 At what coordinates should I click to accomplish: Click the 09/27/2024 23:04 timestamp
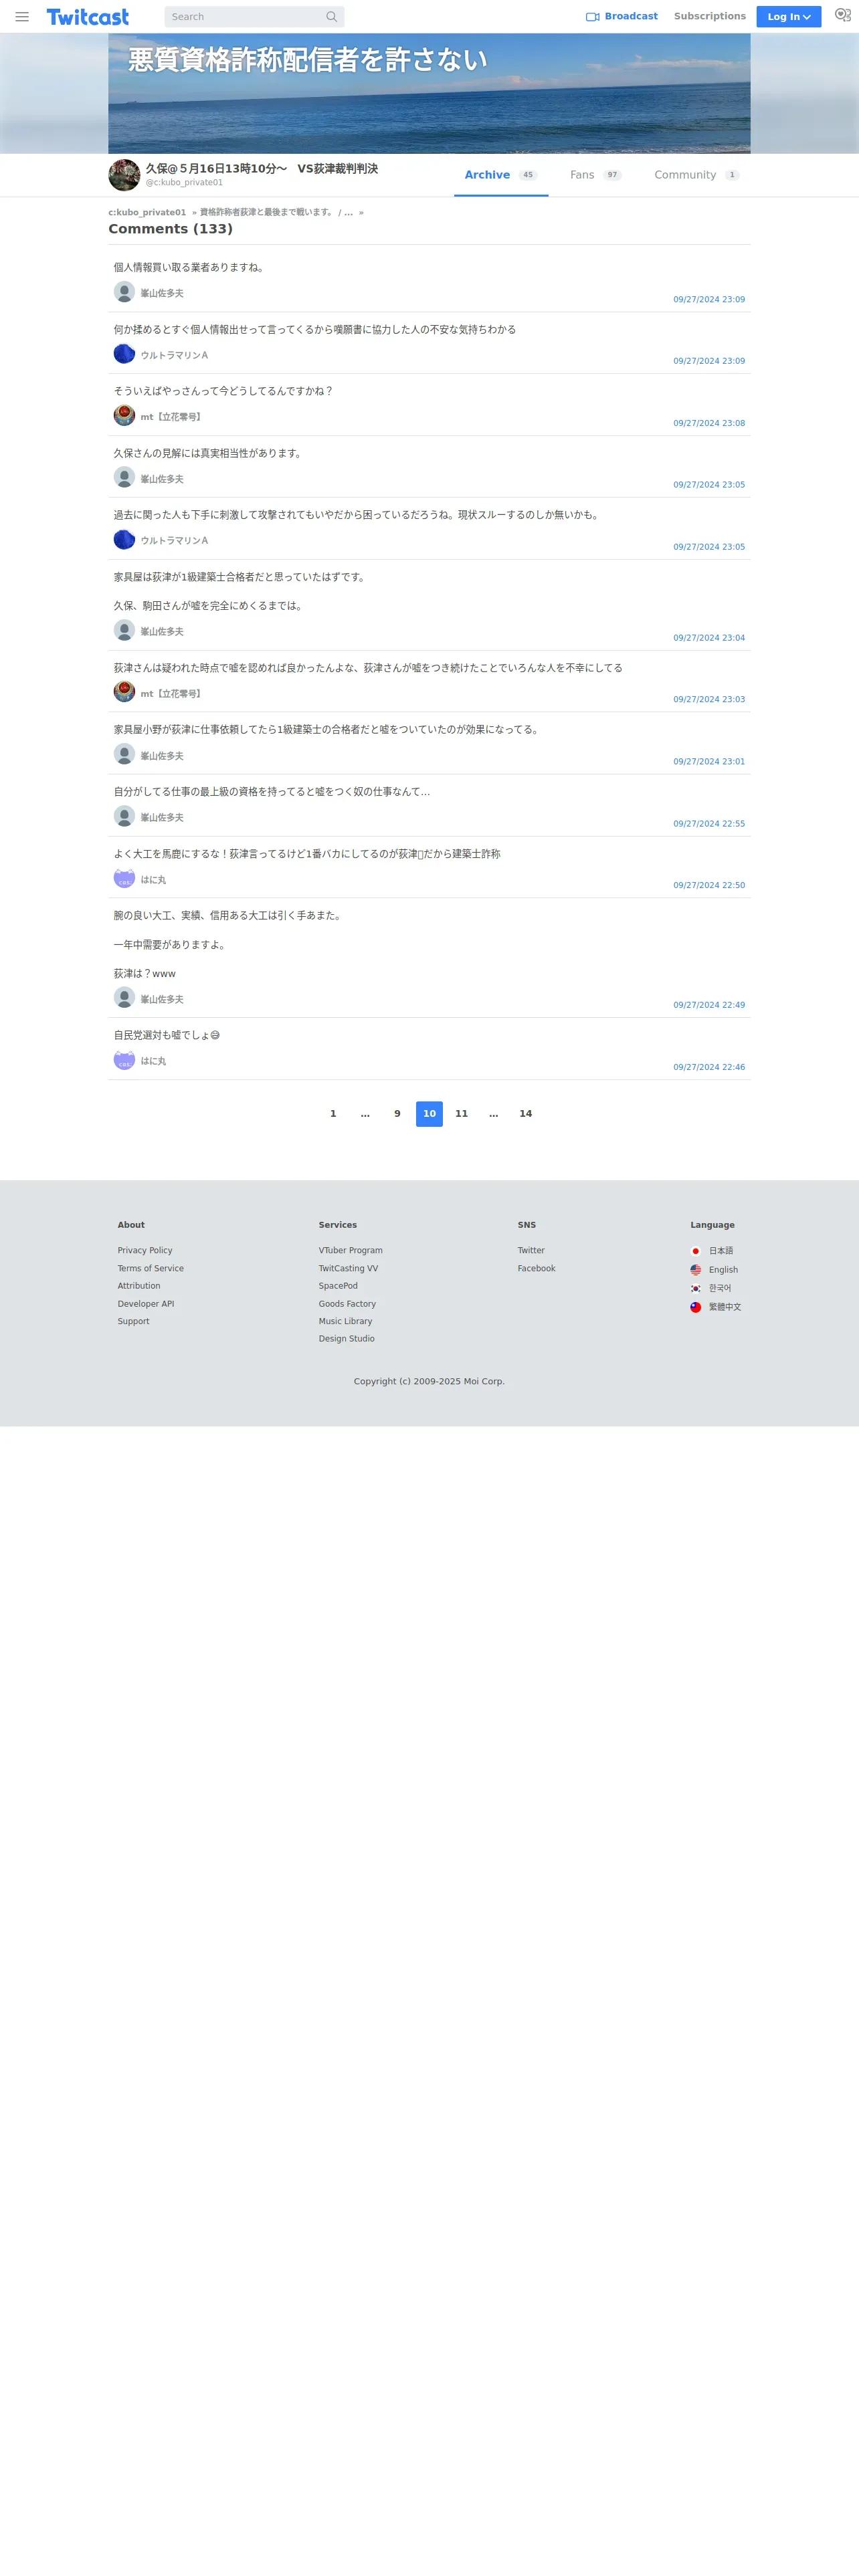[x=709, y=638]
